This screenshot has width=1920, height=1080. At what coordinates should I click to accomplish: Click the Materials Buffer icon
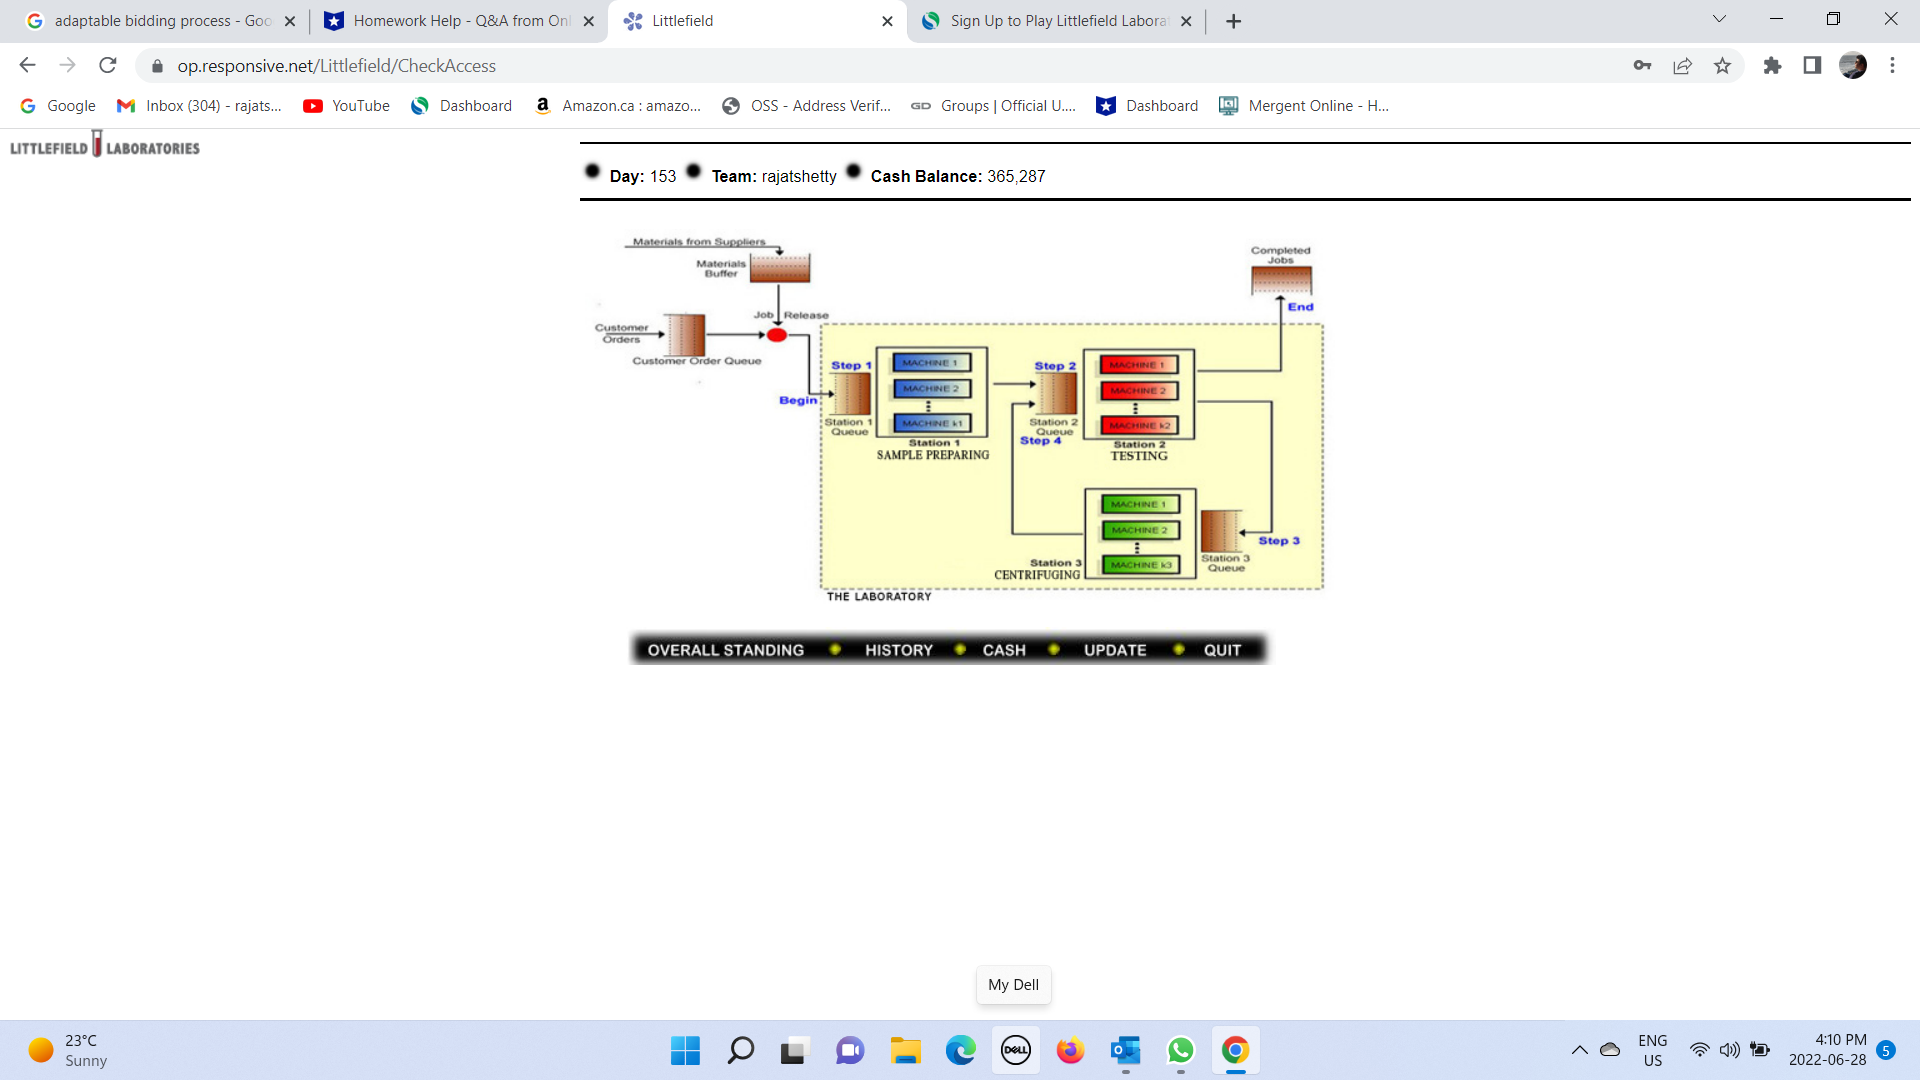(x=780, y=268)
